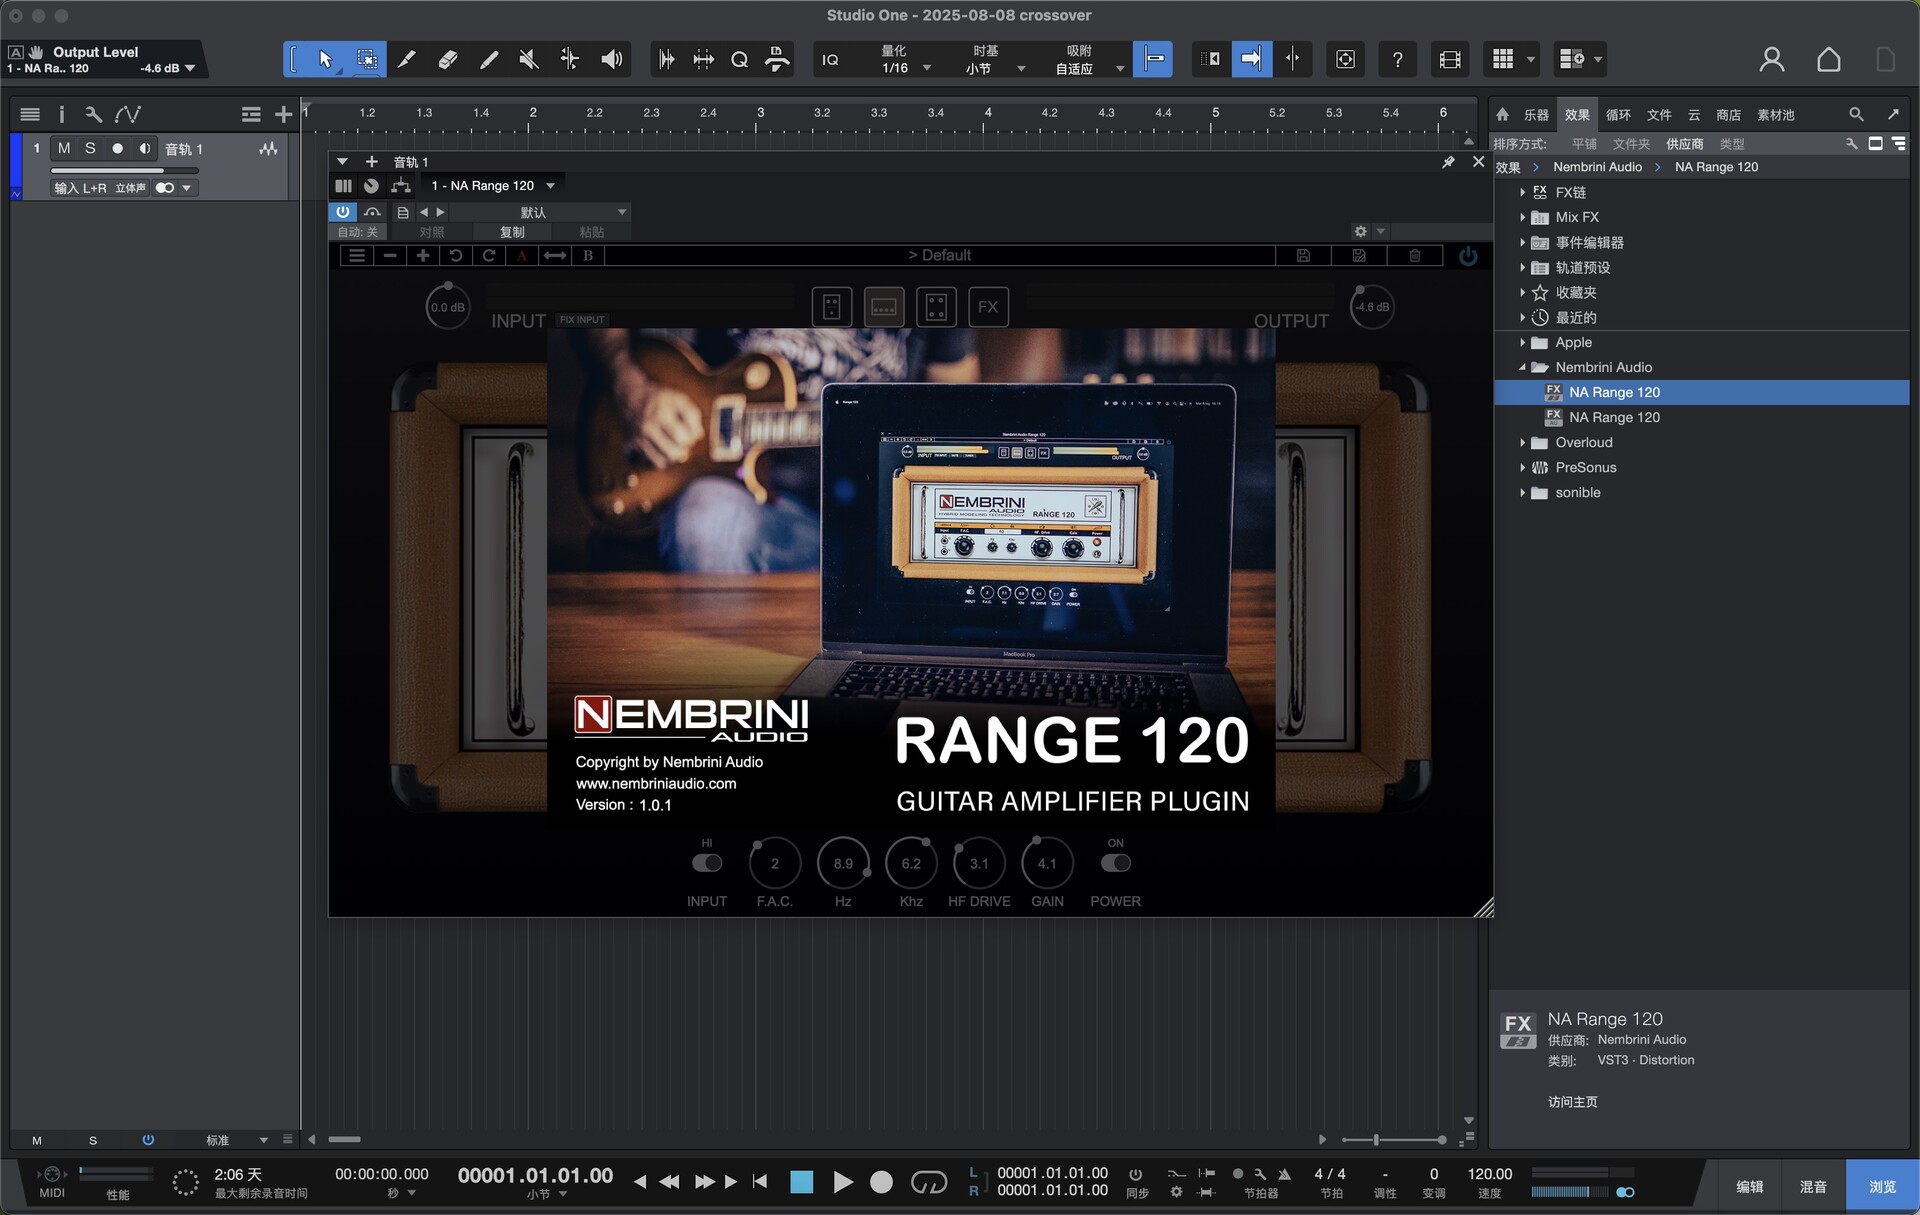Select the Arrow tool
1920x1215 pixels.
click(x=325, y=60)
